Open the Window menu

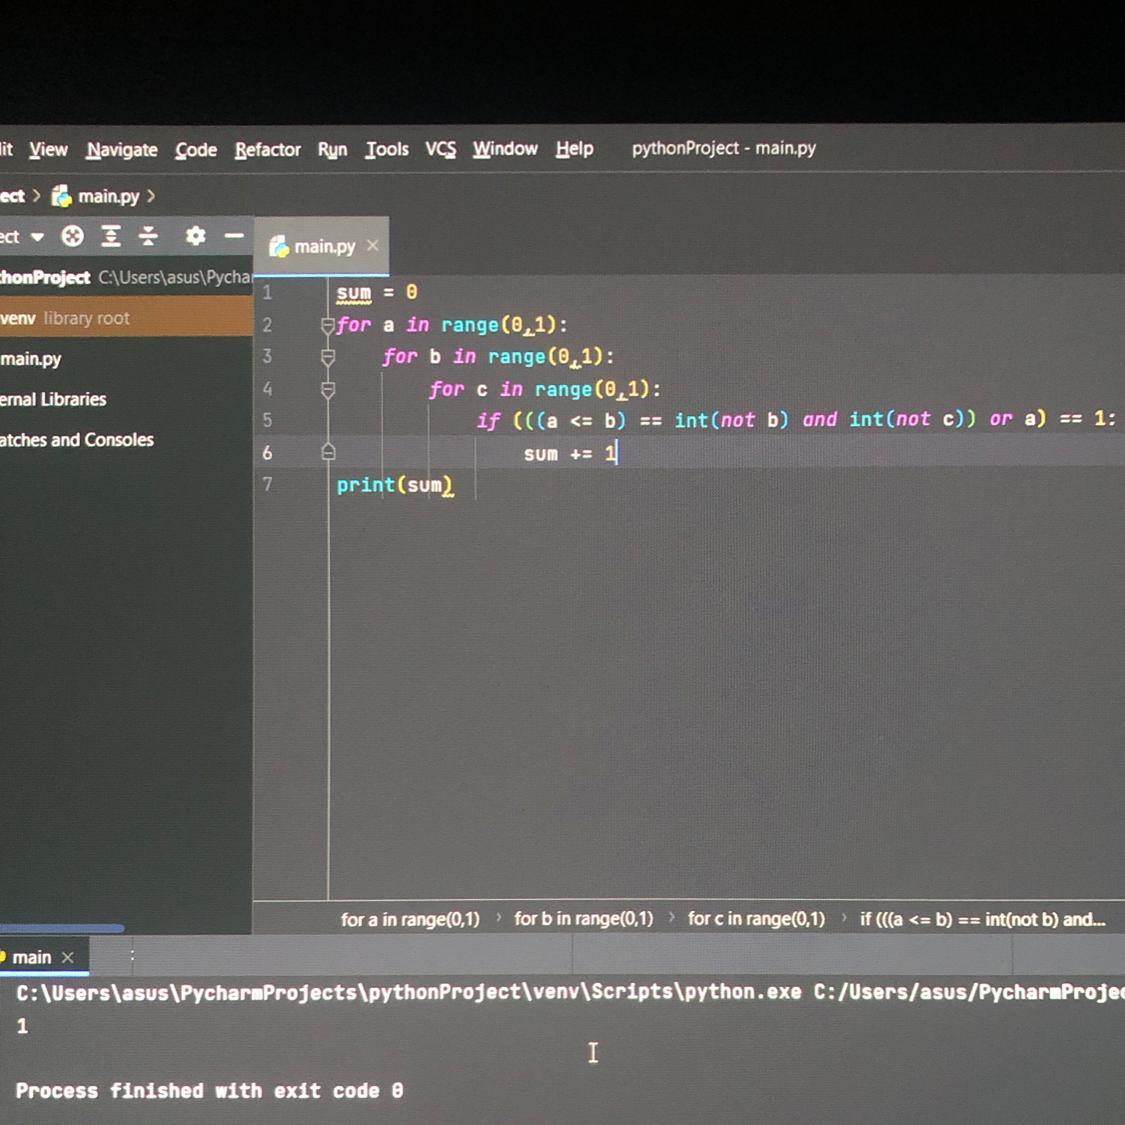[505, 149]
